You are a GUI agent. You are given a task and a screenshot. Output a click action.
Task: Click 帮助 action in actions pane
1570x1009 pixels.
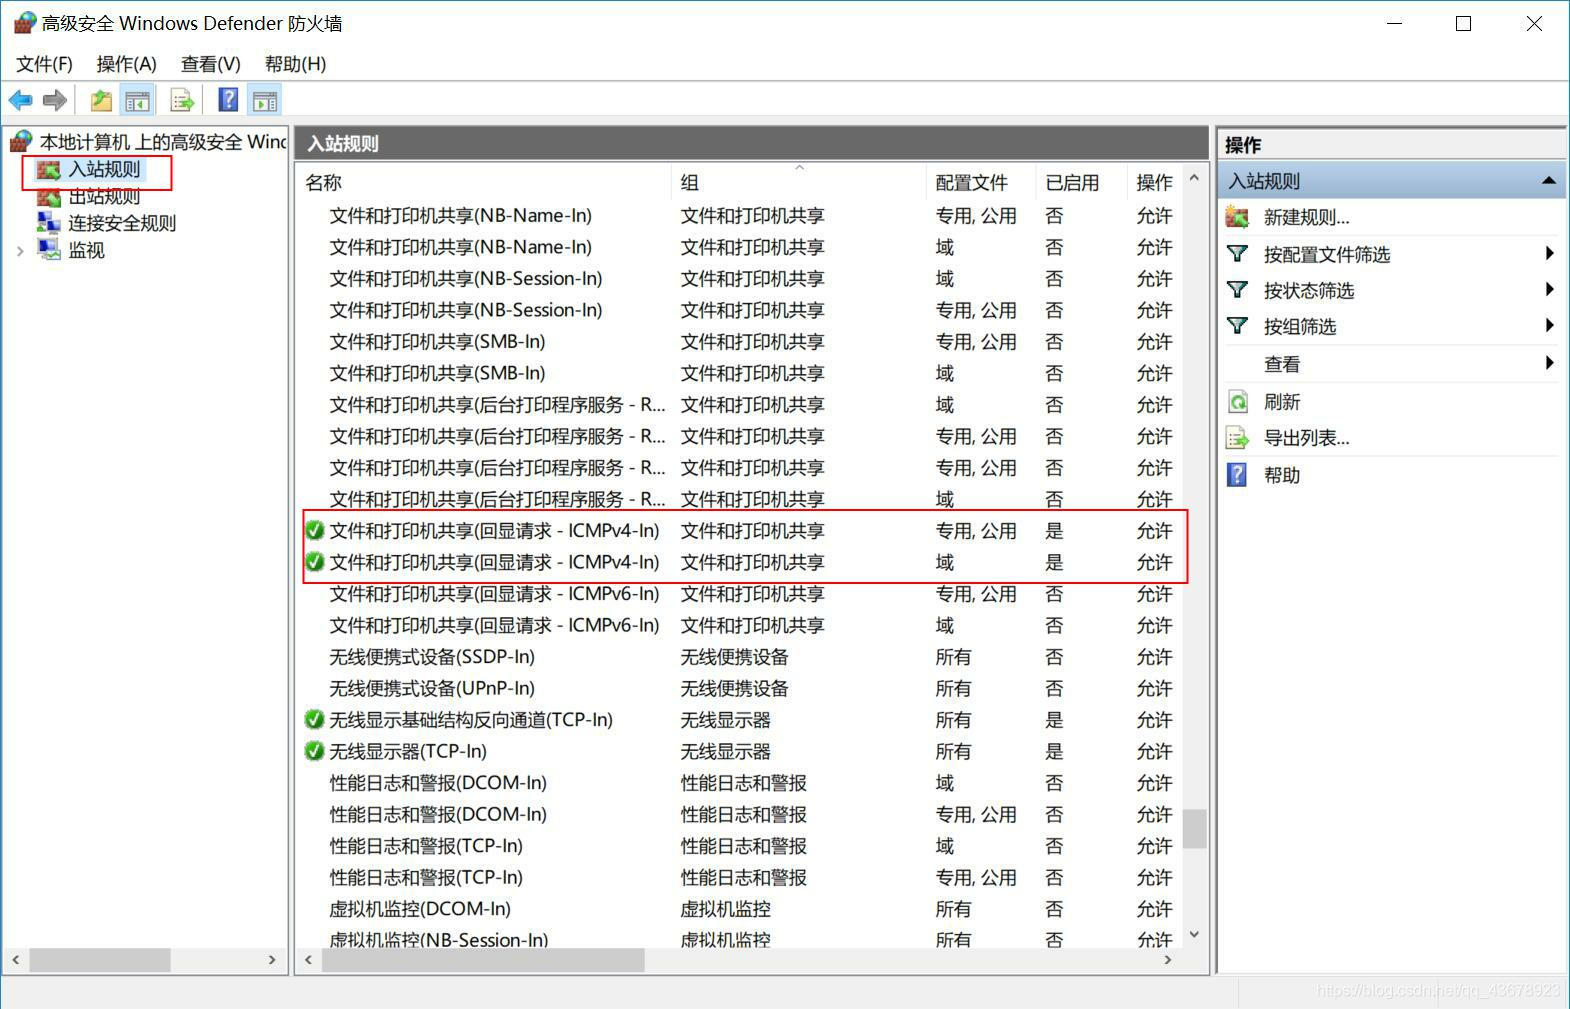tap(1282, 475)
